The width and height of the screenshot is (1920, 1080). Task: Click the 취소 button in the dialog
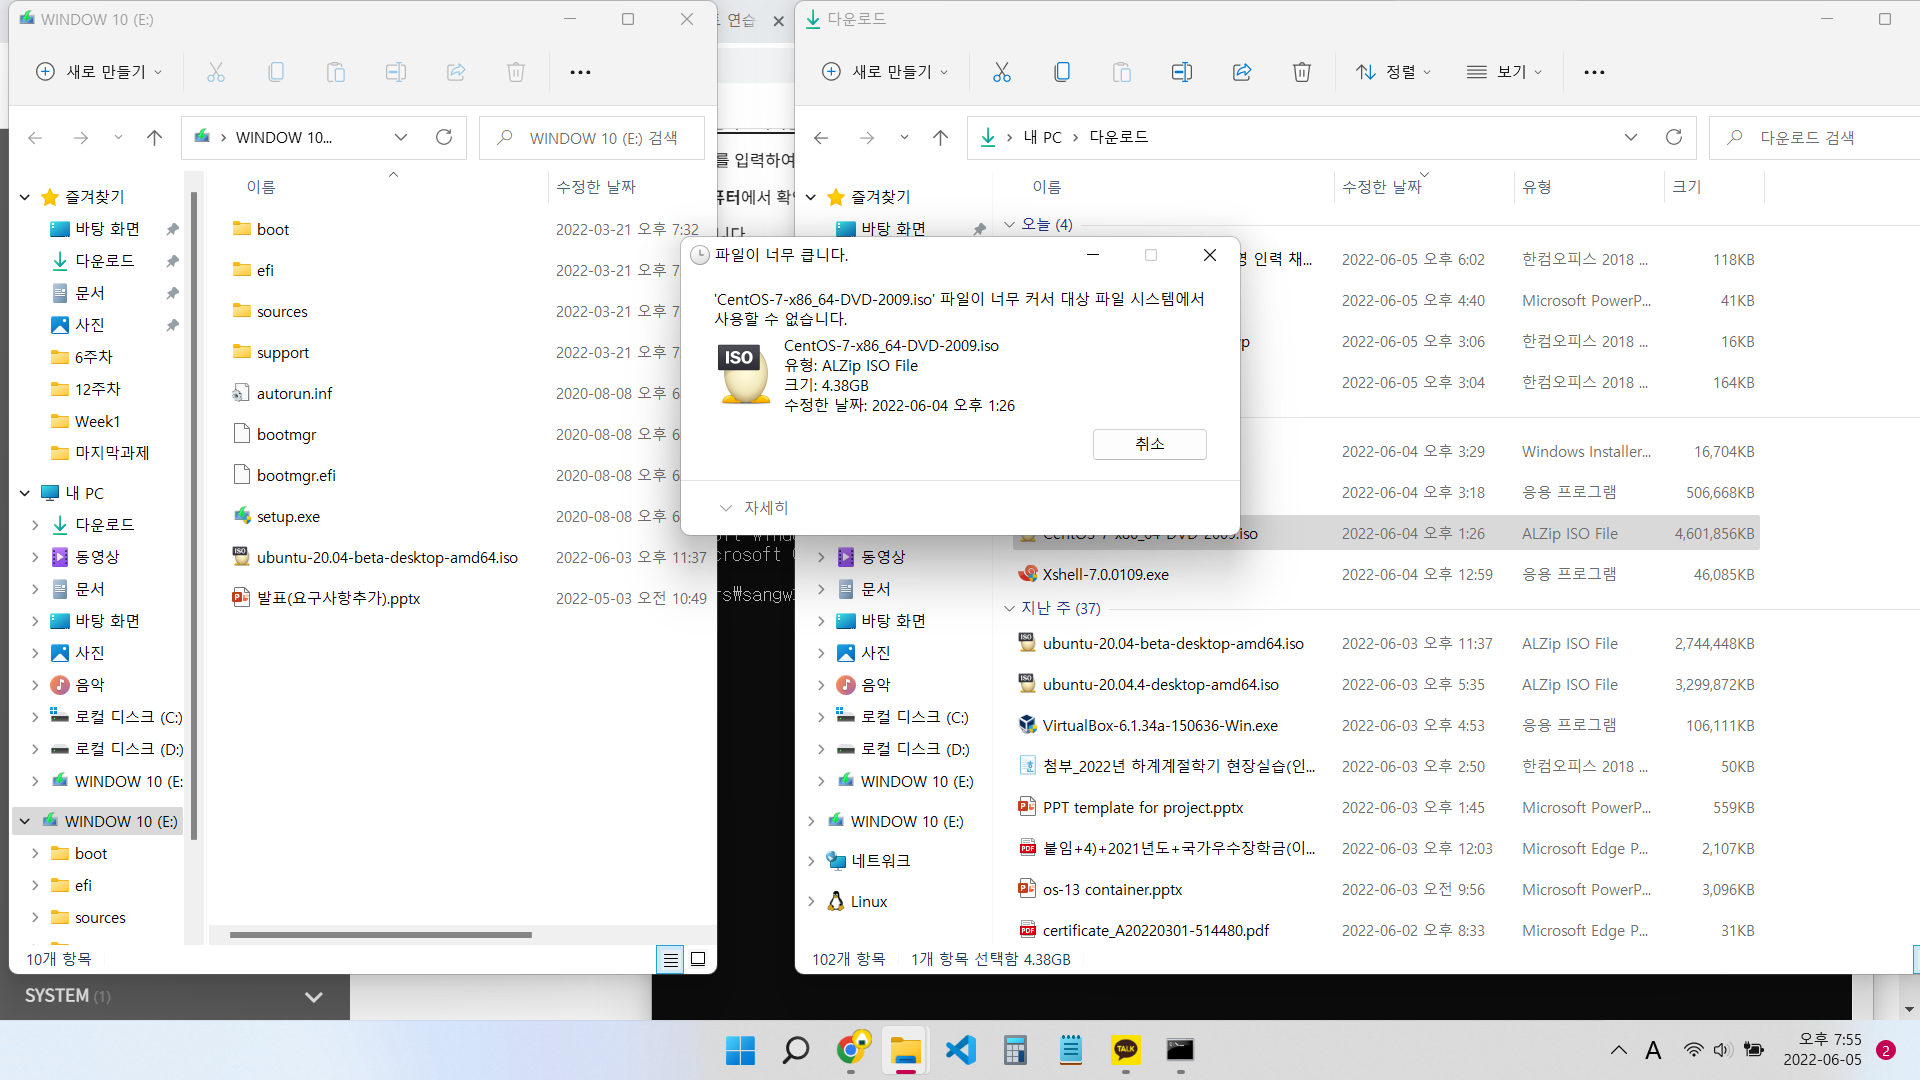tap(1149, 444)
